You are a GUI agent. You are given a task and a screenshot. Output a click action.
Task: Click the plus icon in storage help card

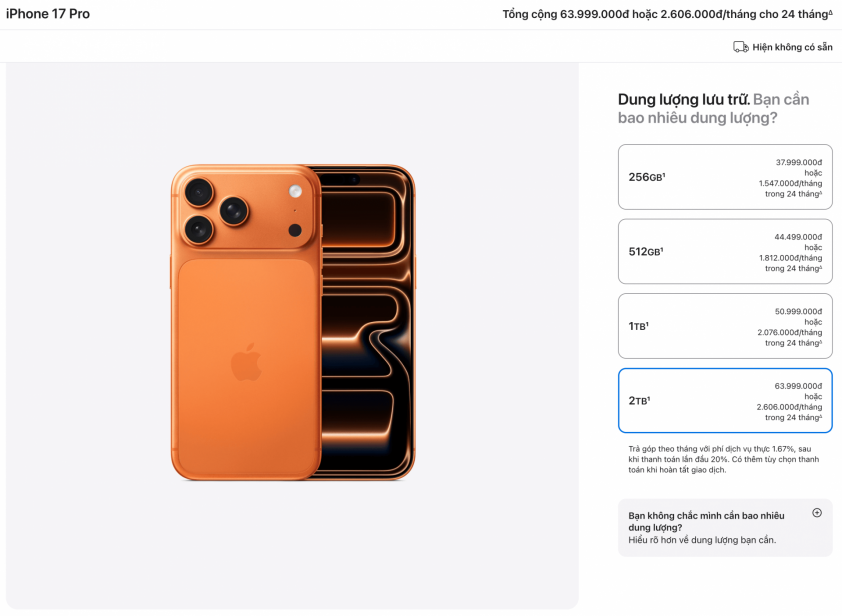pyautogui.click(x=816, y=513)
